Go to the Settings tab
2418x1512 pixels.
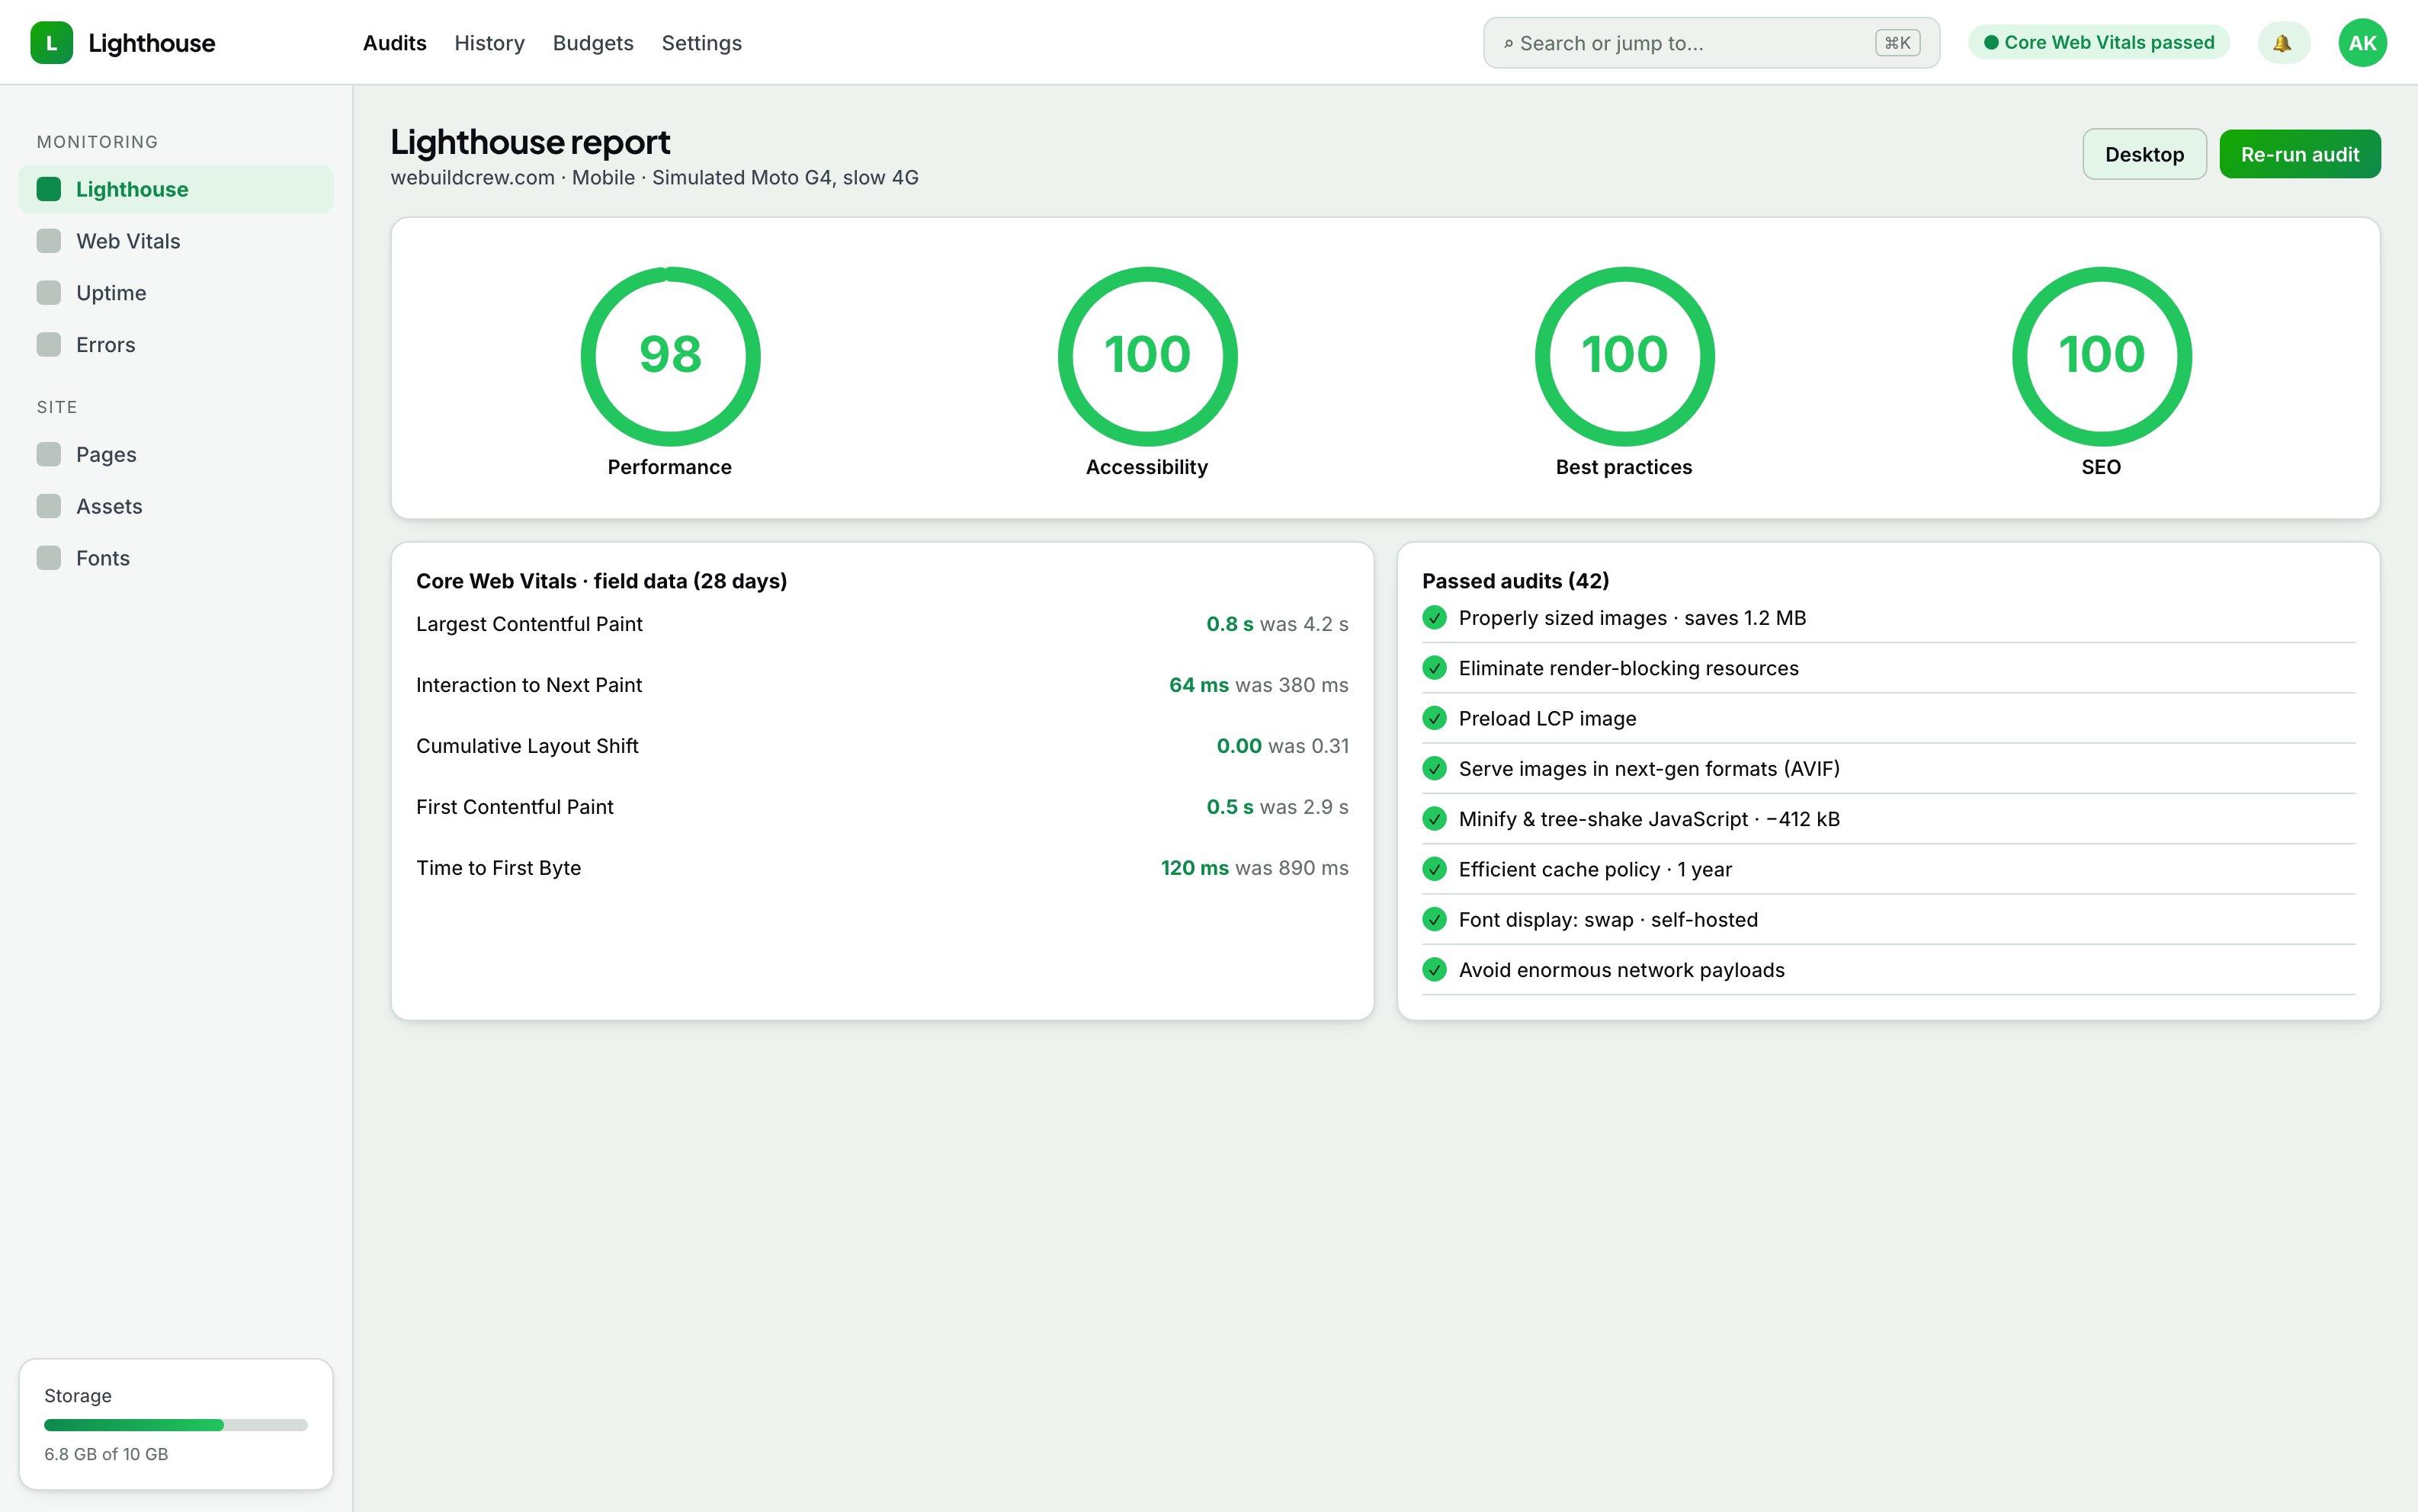[701, 43]
